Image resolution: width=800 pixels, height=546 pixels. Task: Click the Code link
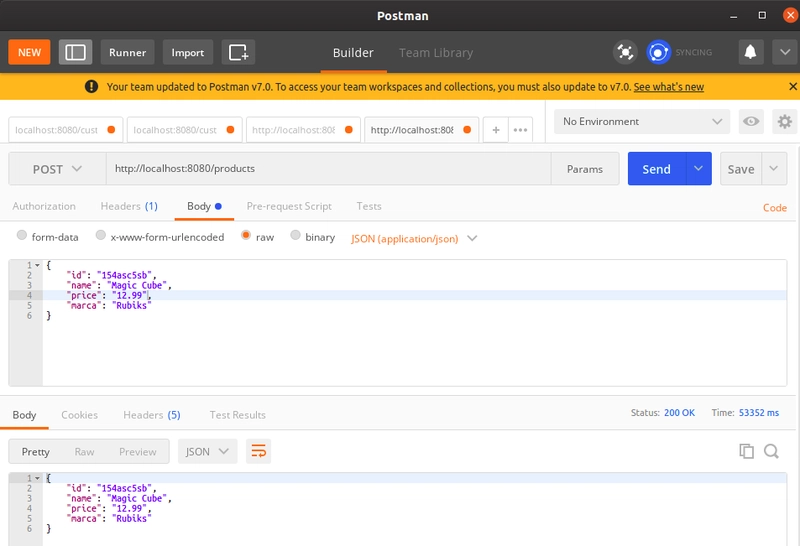click(774, 208)
